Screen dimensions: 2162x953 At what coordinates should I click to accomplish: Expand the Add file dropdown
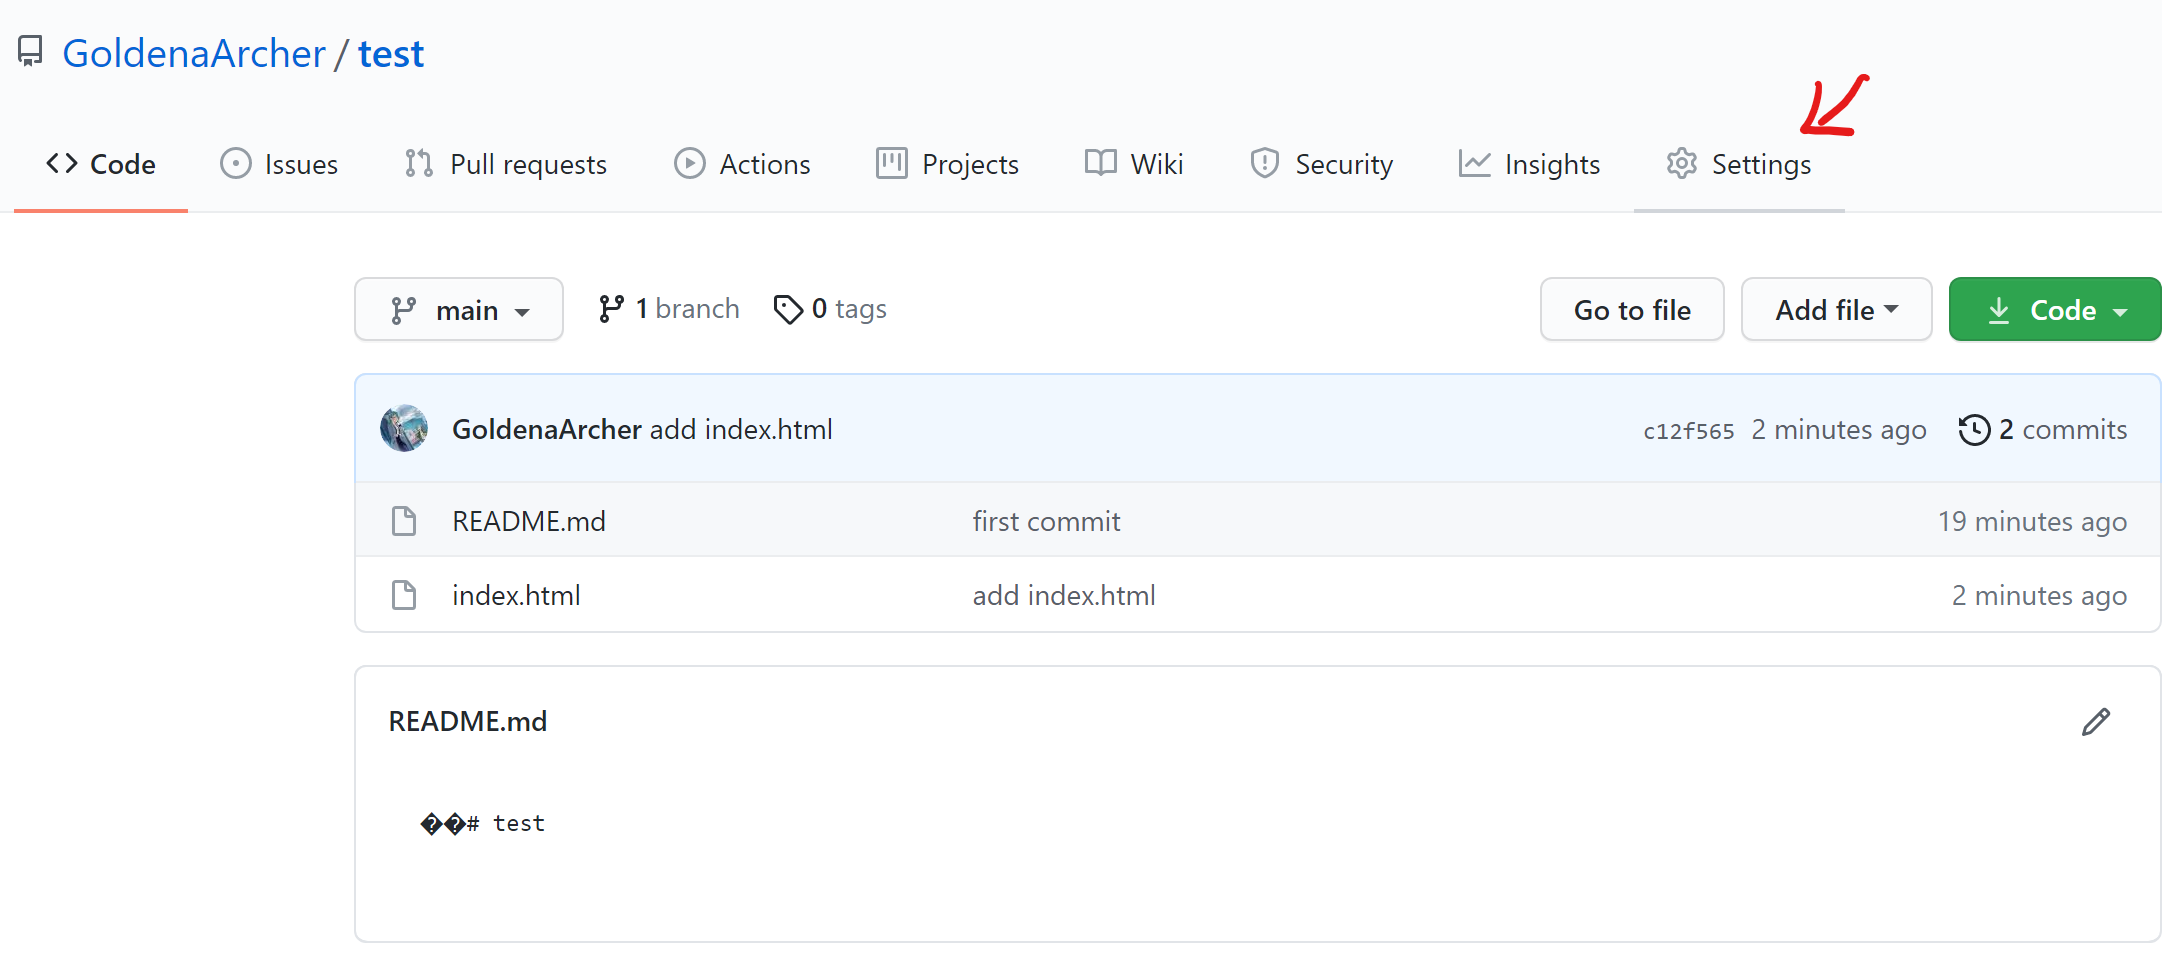1837,310
